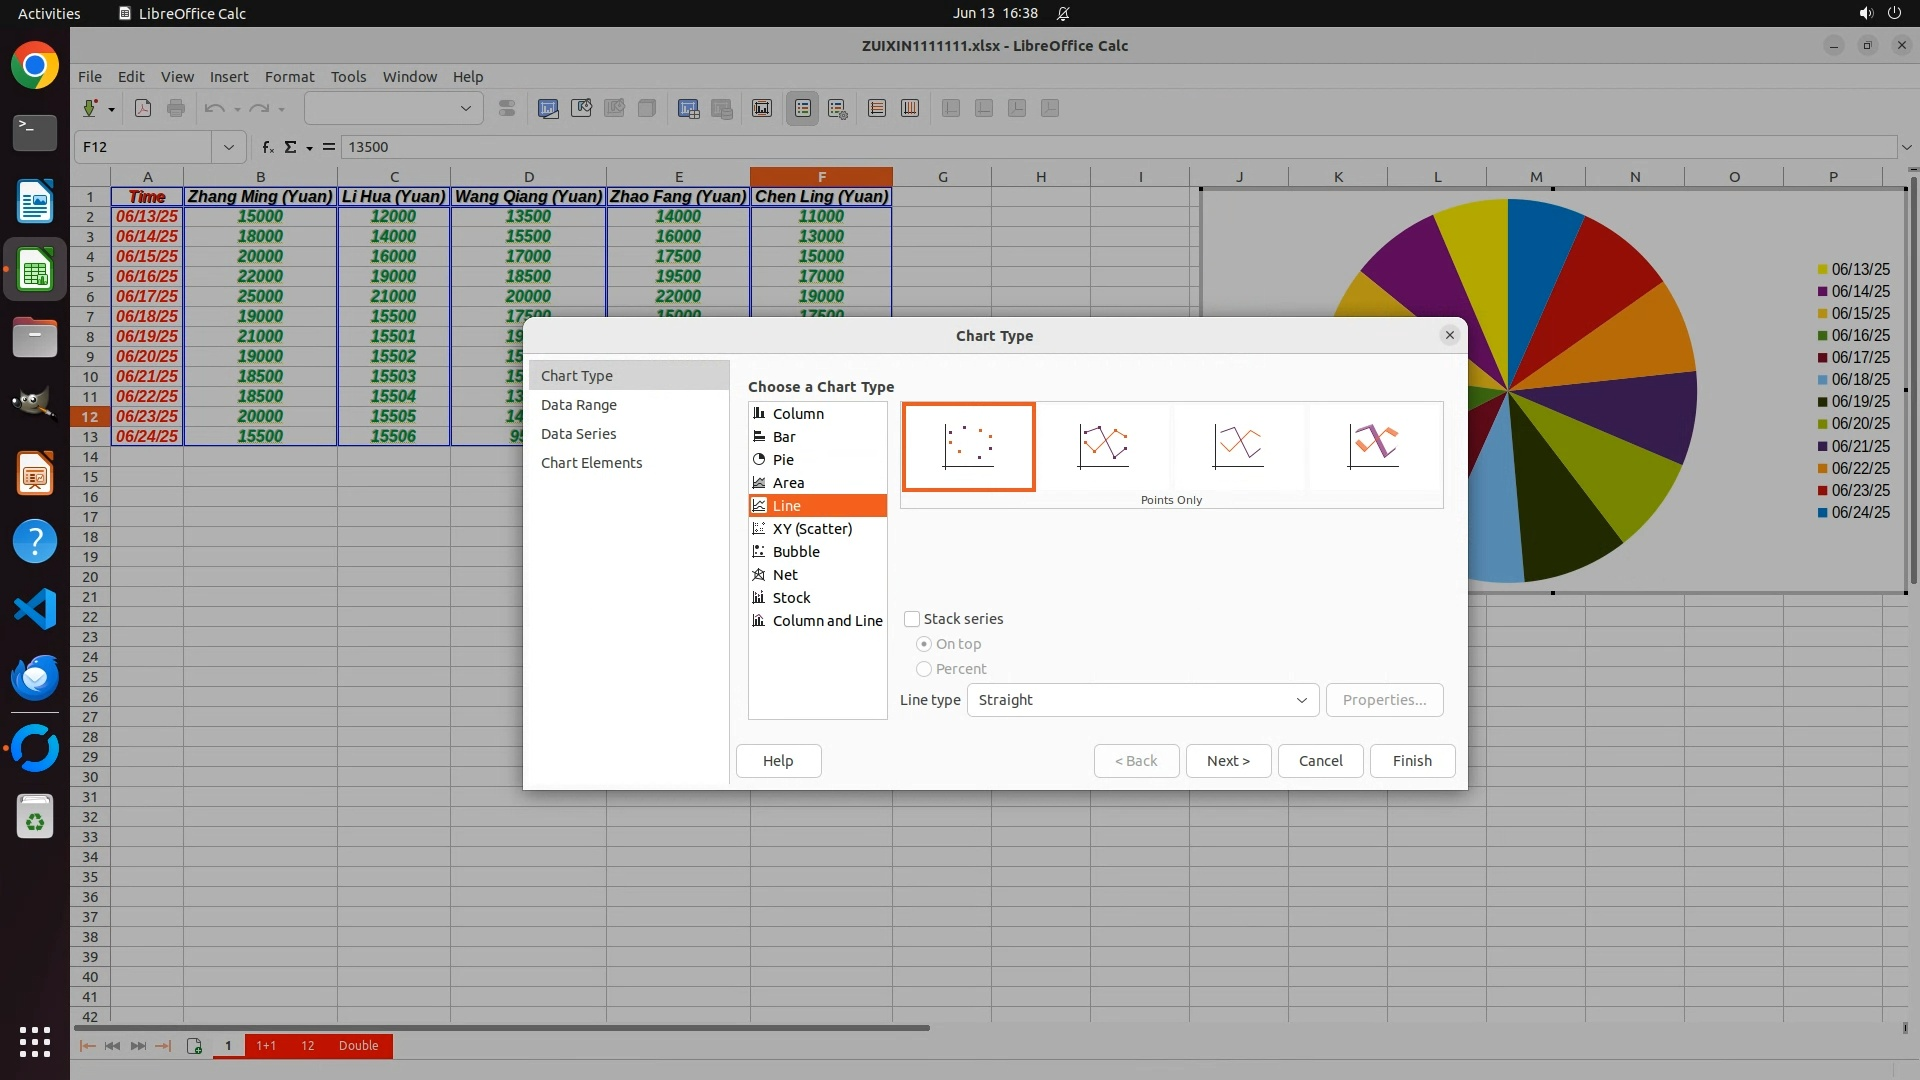Viewport: 1920px width, 1080px height.
Task: Choose XY (Scatter) chart type
Action: point(812,529)
